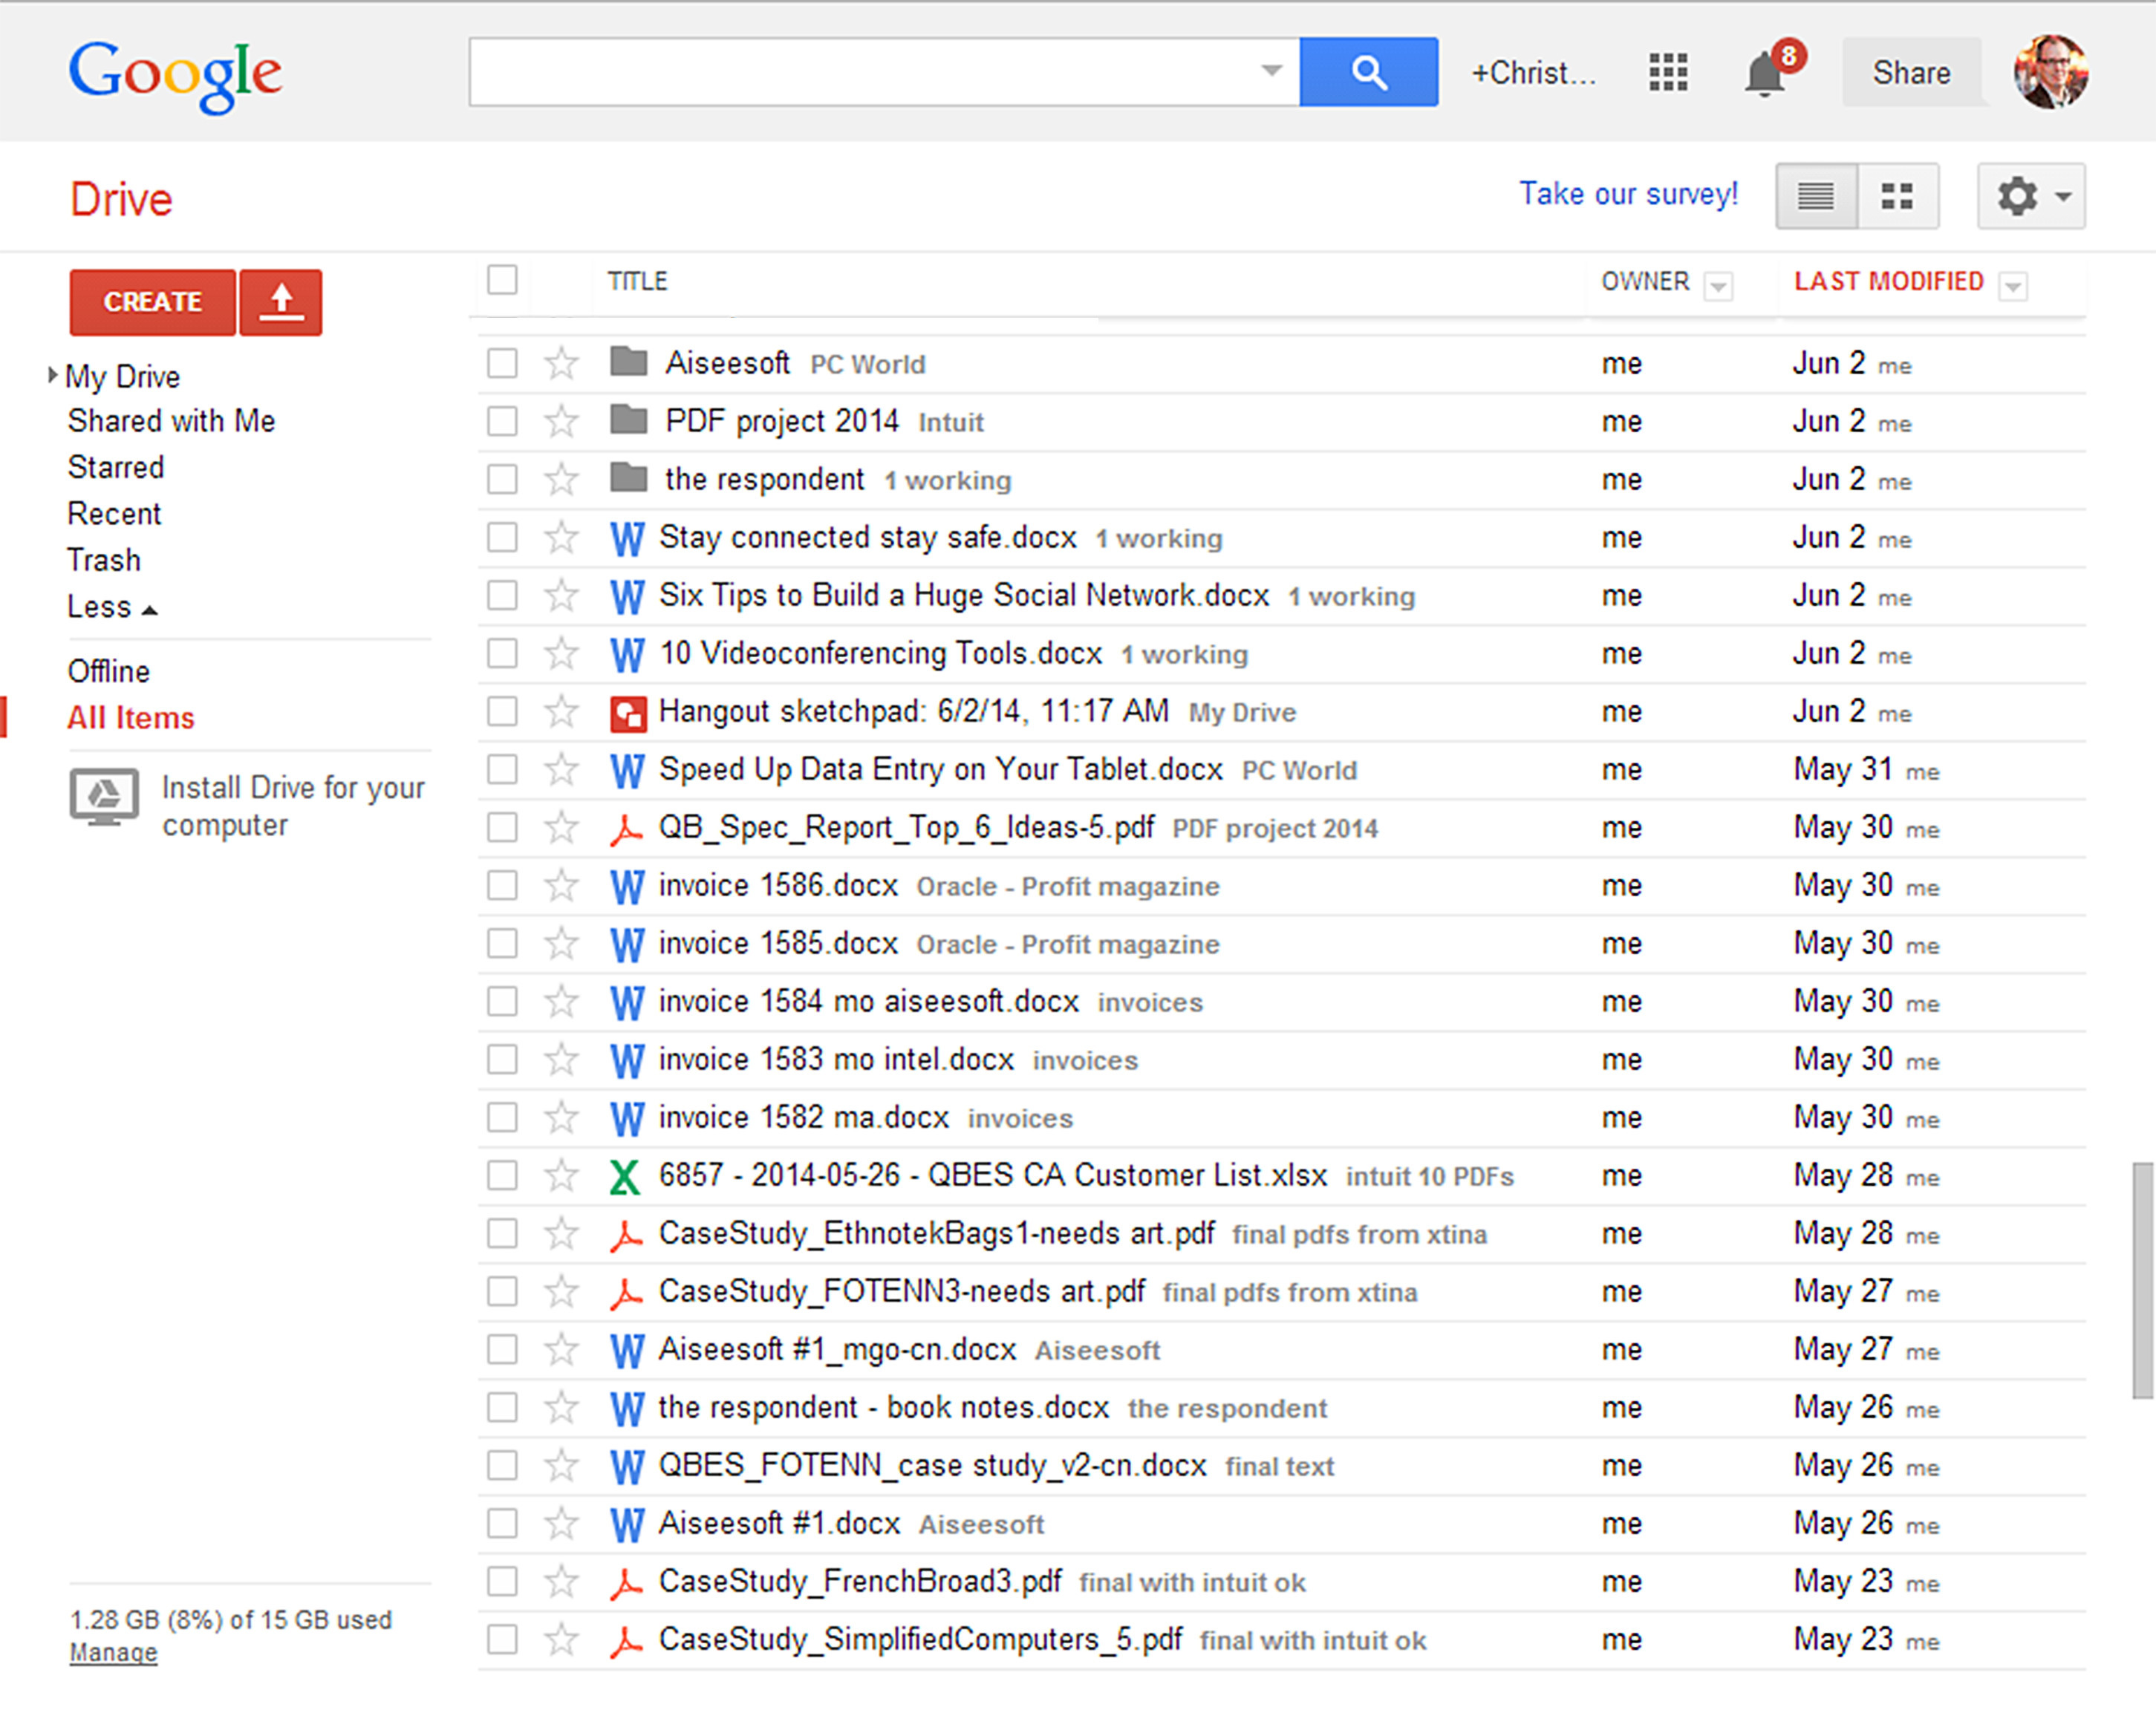Open the notifications bell
The height and width of the screenshot is (1710, 2156).
pyautogui.click(x=1764, y=74)
